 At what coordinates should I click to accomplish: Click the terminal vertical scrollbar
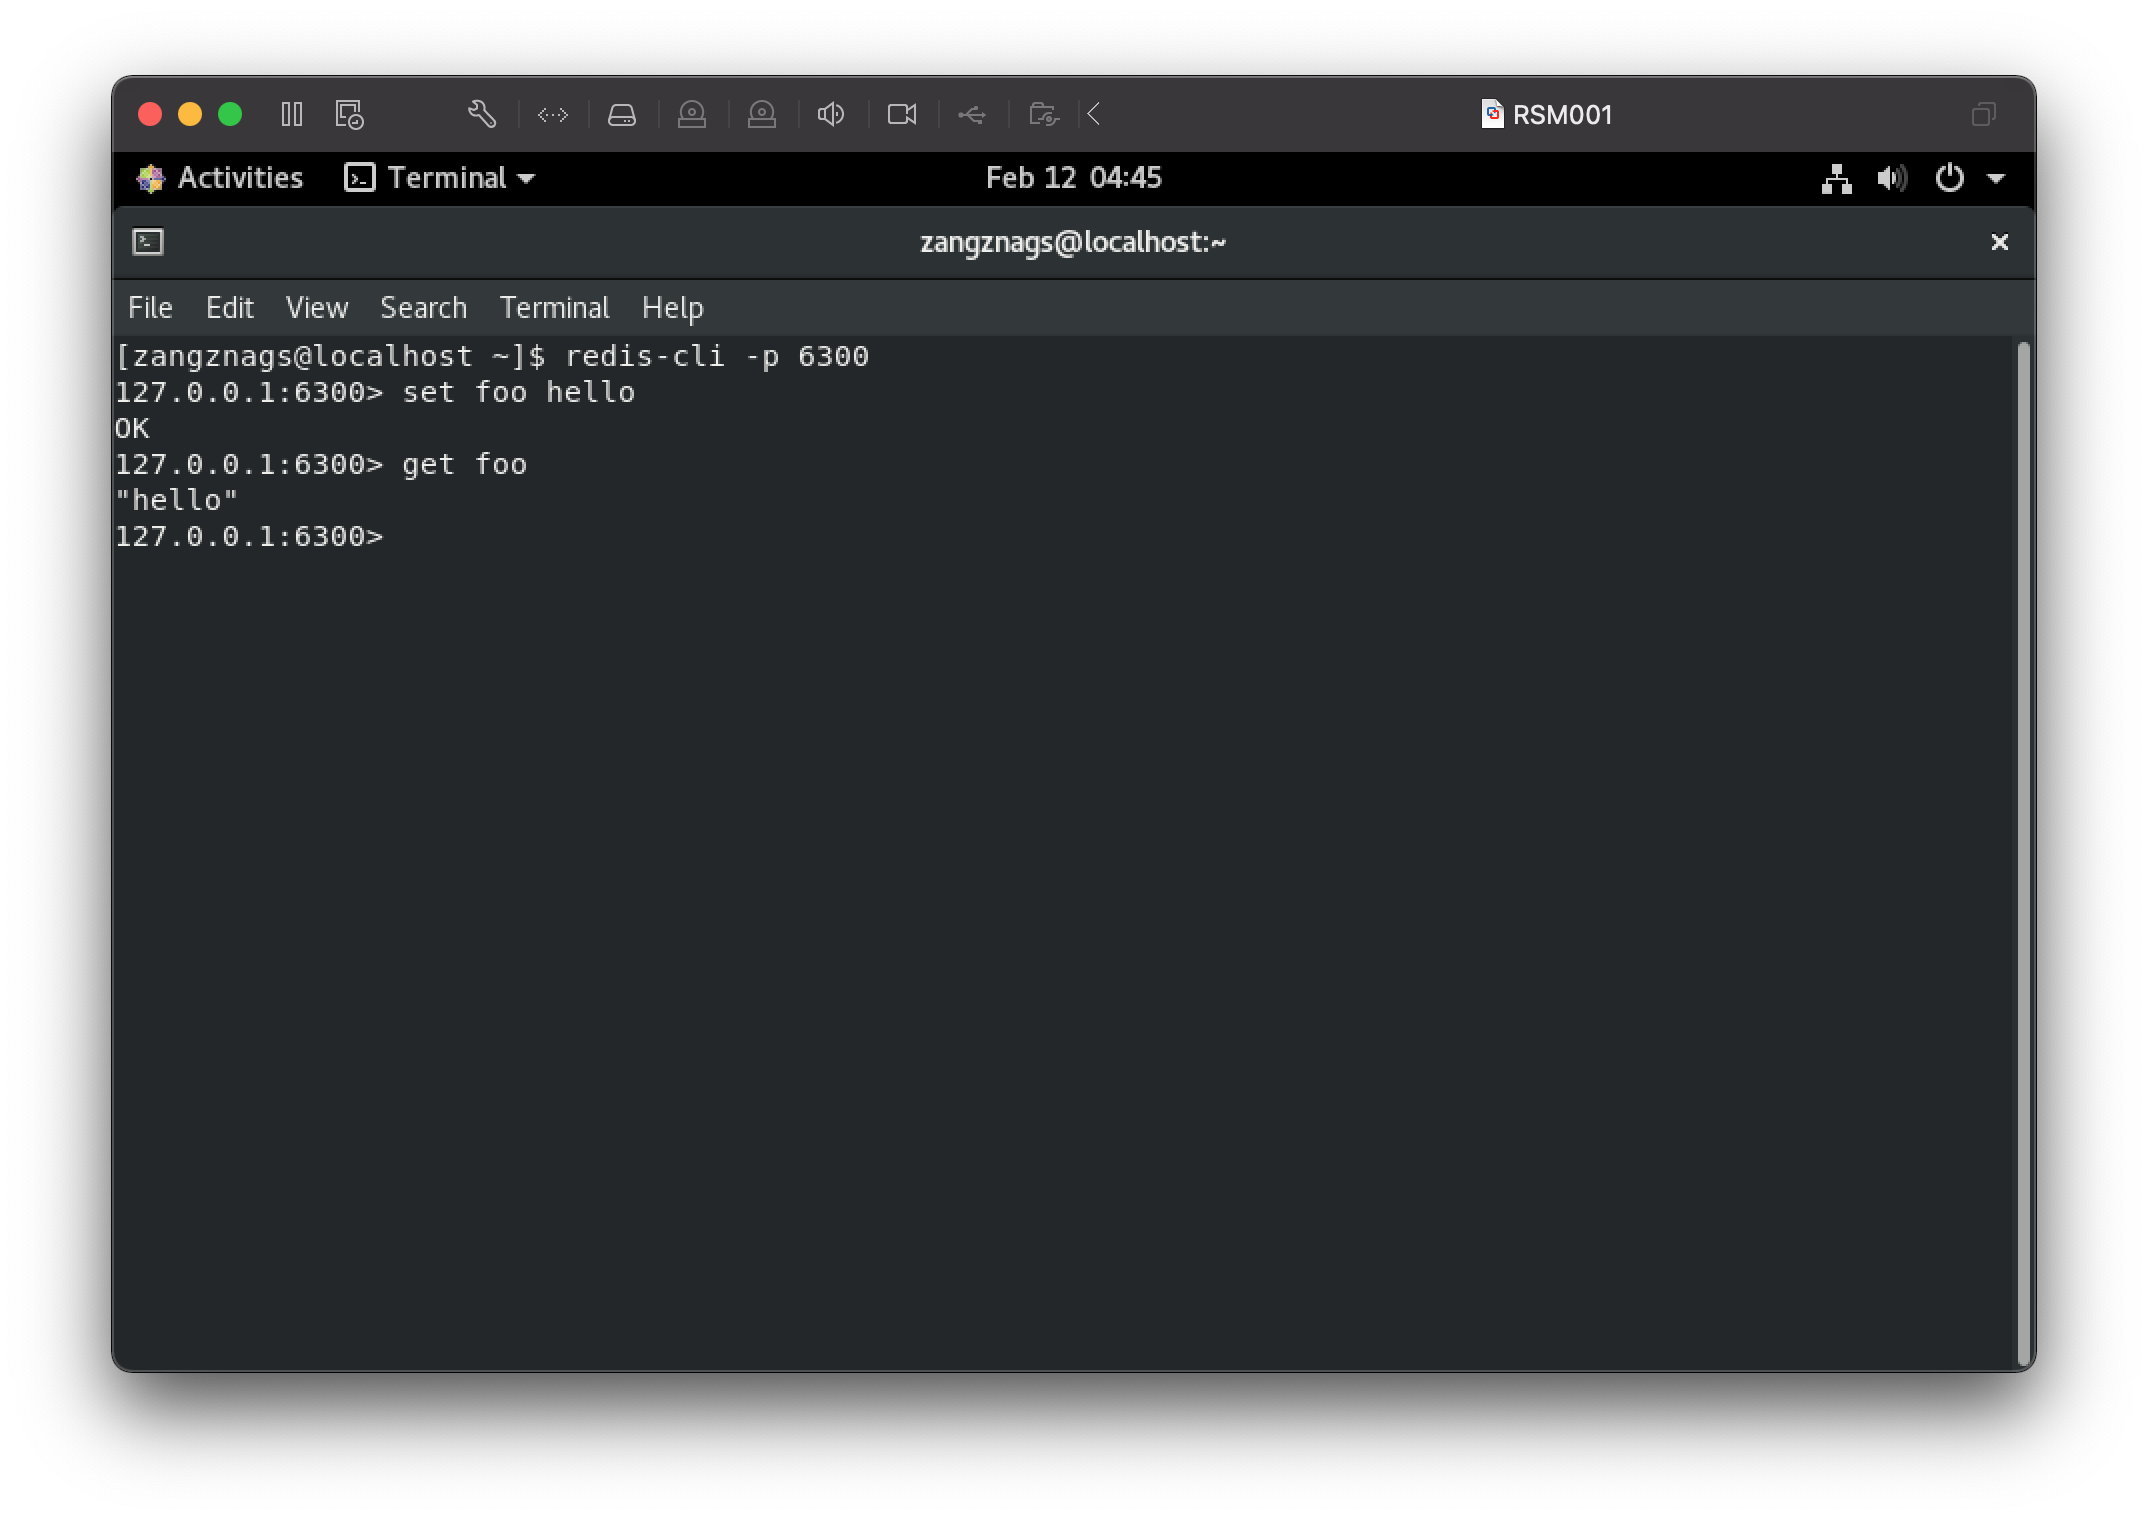click(2023, 850)
